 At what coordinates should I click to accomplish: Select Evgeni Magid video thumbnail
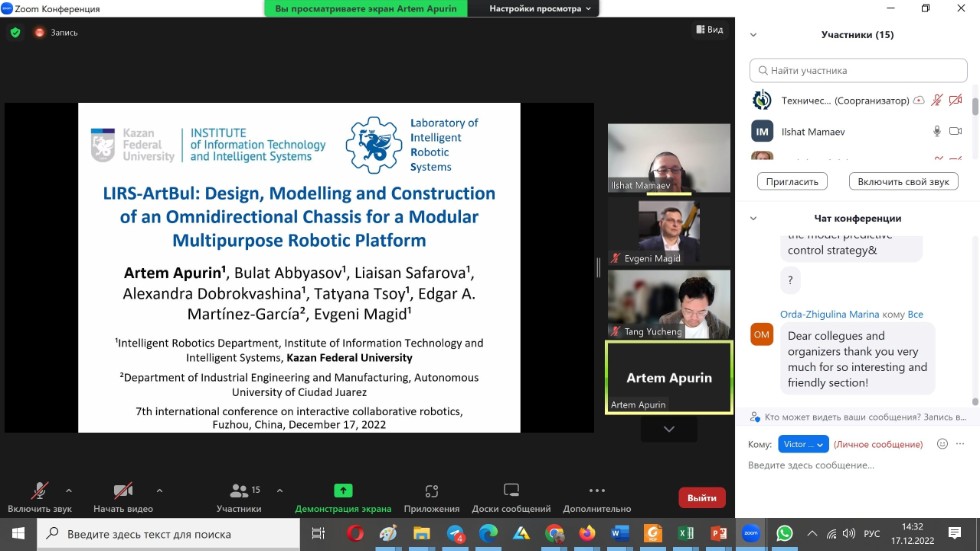tap(669, 231)
